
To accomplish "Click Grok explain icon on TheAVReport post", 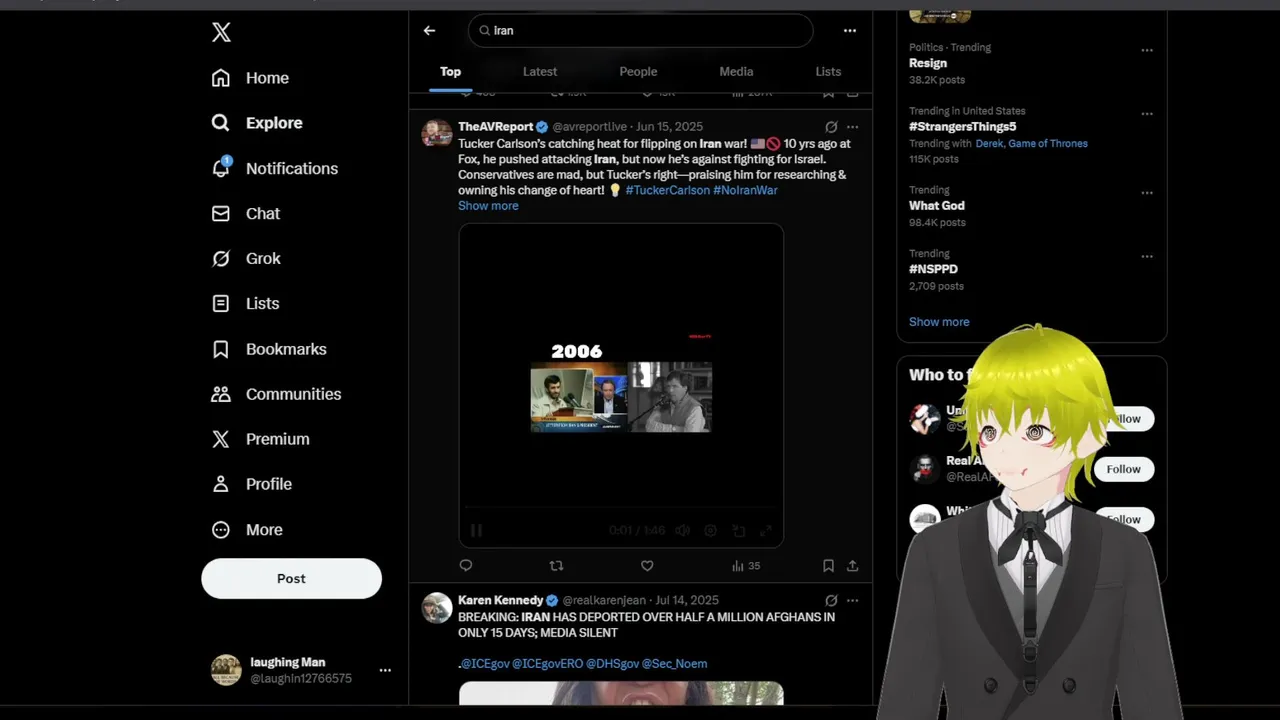I will (x=831, y=127).
